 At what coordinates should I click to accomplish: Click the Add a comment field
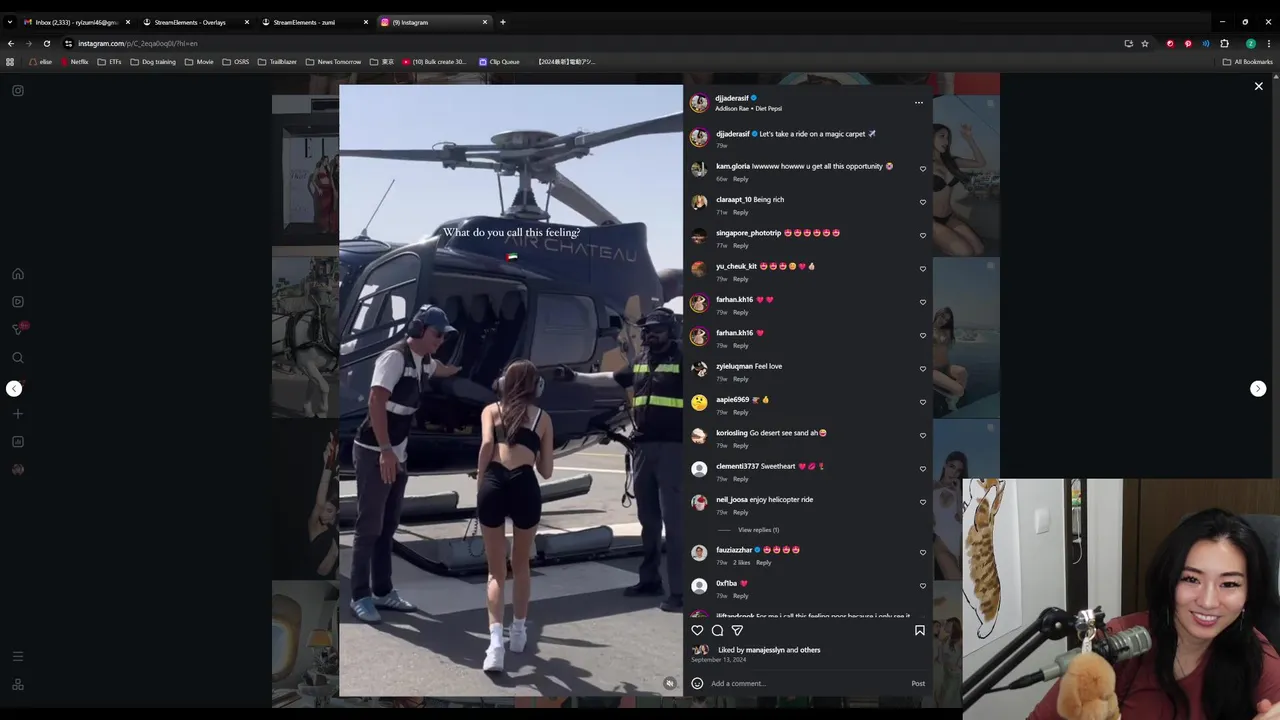click(808, 684)
